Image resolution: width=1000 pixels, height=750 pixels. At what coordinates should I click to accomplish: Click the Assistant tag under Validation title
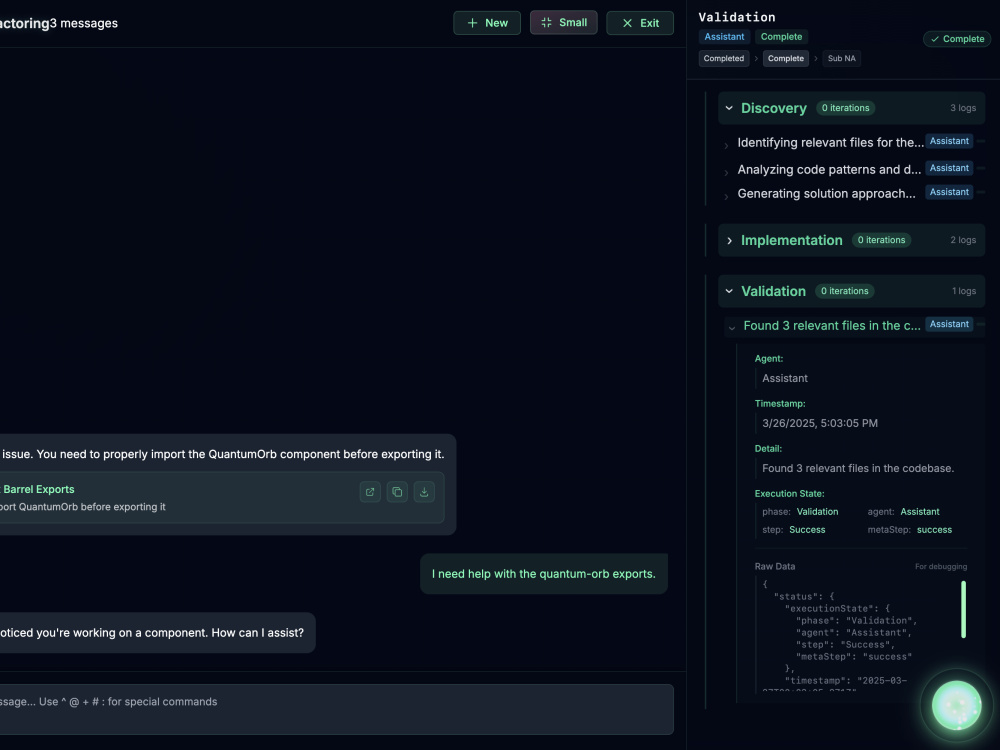click(724, 37)
